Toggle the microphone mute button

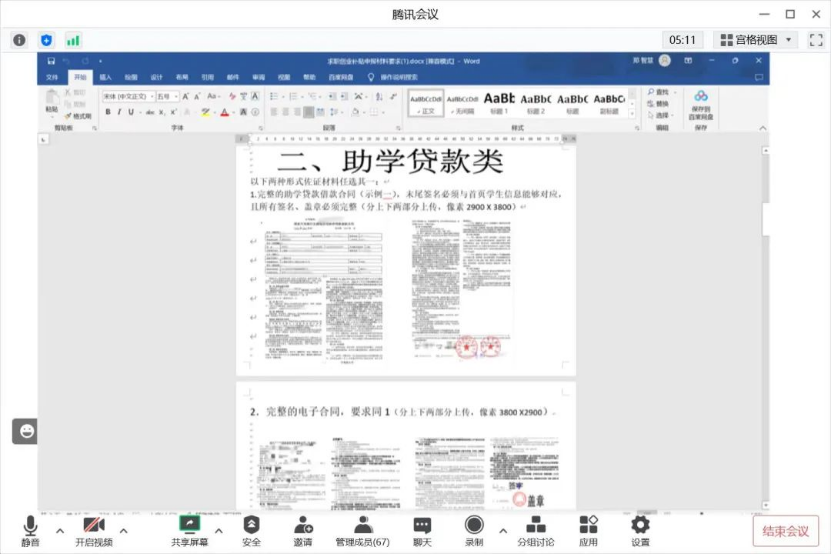pyautogui.click(x=30, y=530)
